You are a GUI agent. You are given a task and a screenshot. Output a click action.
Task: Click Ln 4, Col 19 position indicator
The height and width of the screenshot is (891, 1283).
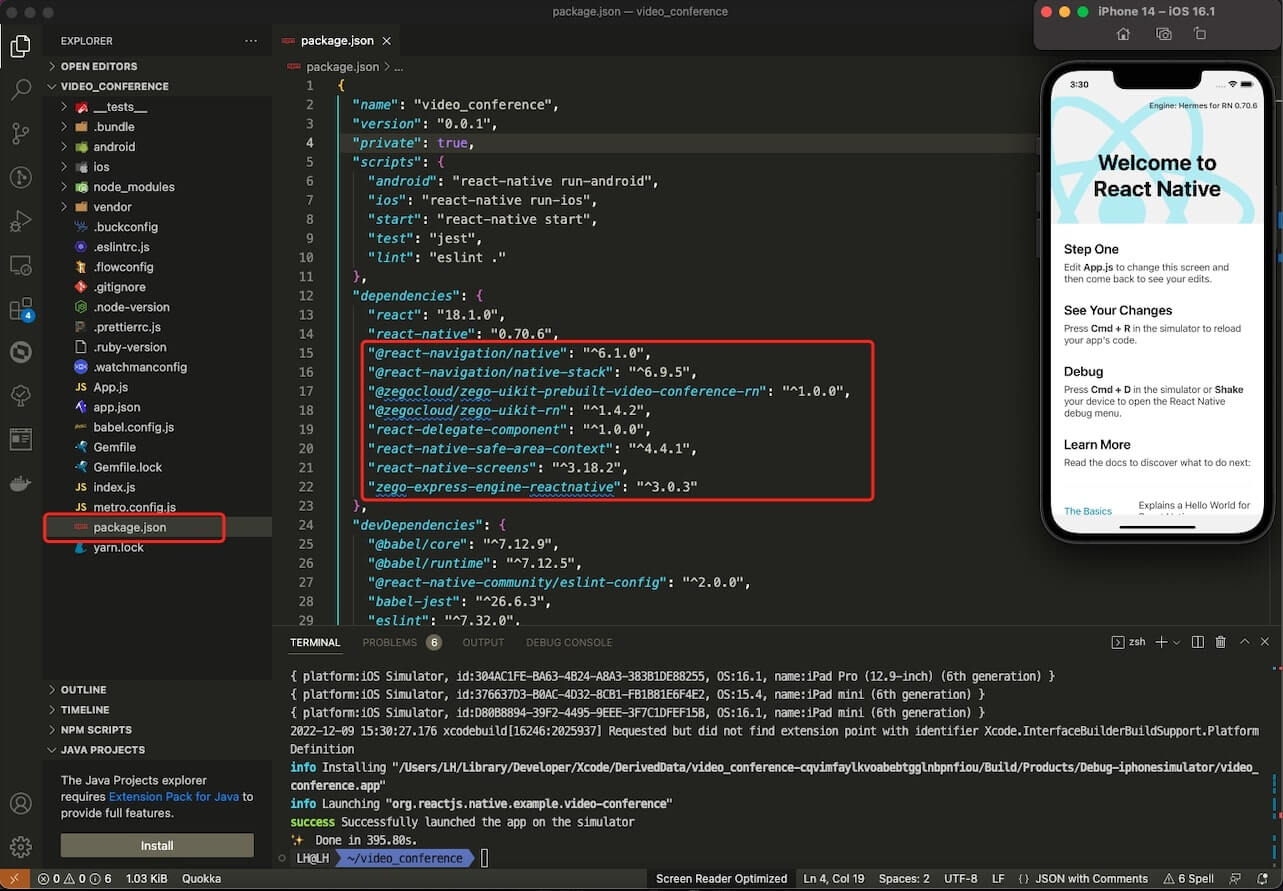pyautogui.click(x=834, y=879)
